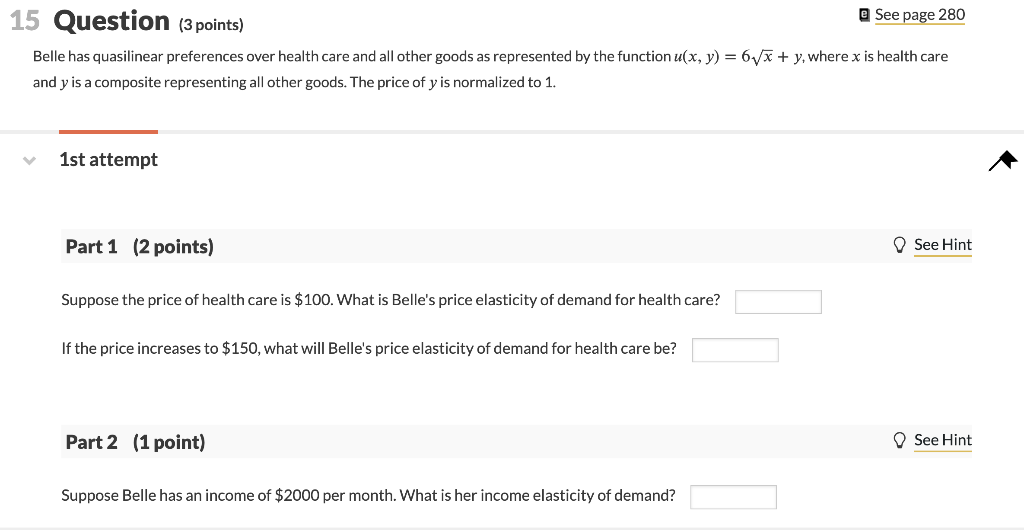Viewport: 1024px width, 531px height.
Task: Click the orange indicator bar above 1st attempt
Action: pyautogui.click(x=108, y=132)
